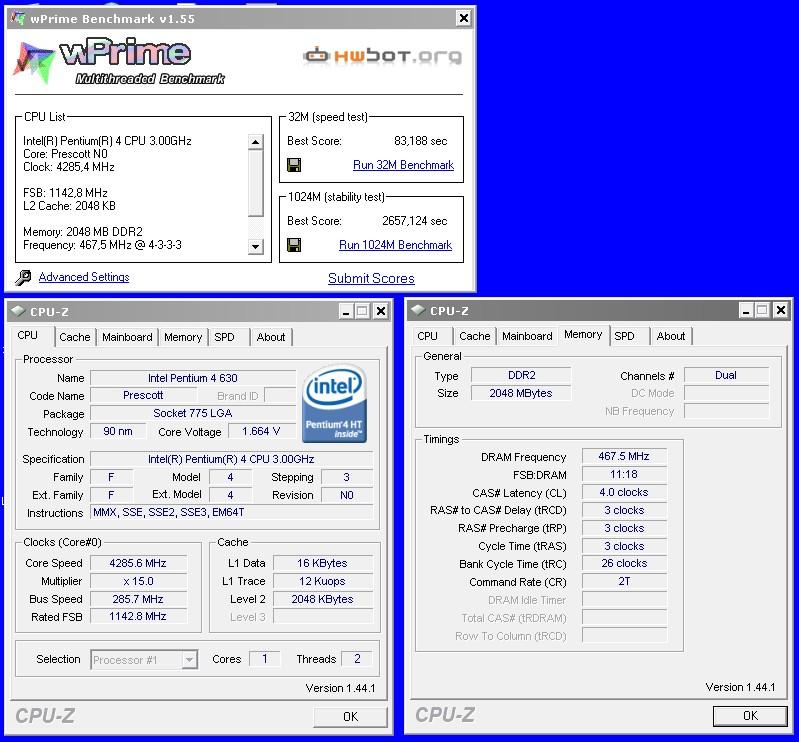This screenshot has width=799, height=742.
Task: Click the wPrime prism logo graphic
Action: (33, 63)
